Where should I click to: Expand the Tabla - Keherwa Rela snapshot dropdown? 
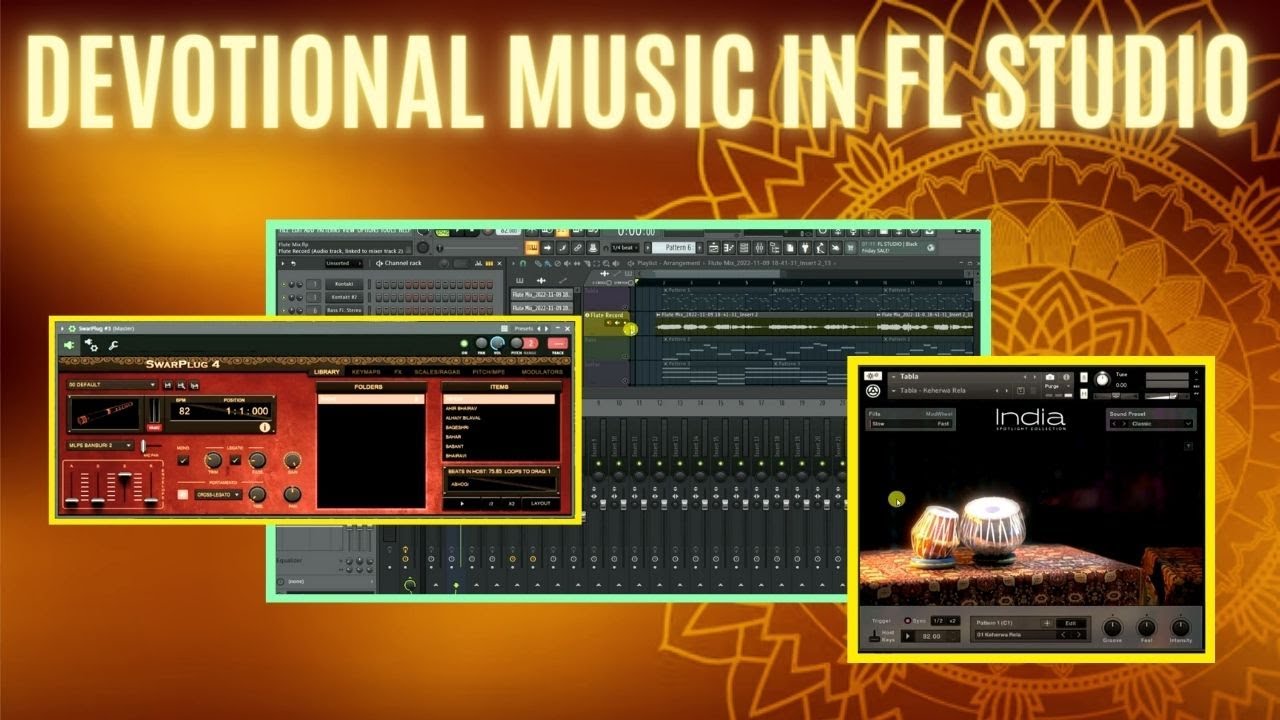coord(892,391)
